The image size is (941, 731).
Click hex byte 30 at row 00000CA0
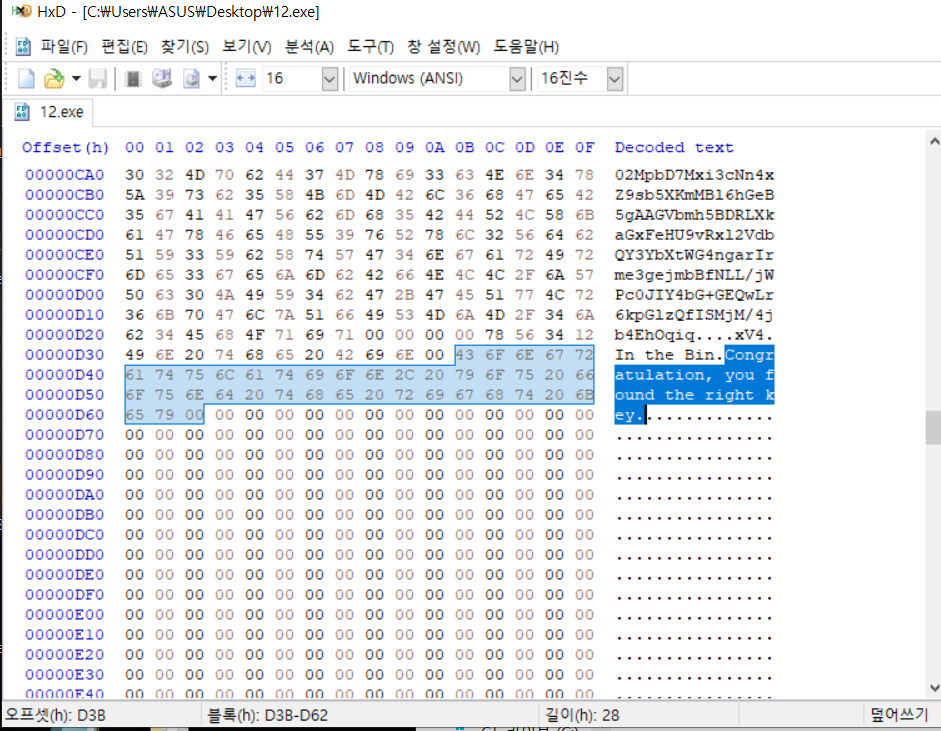pos(134,175)
